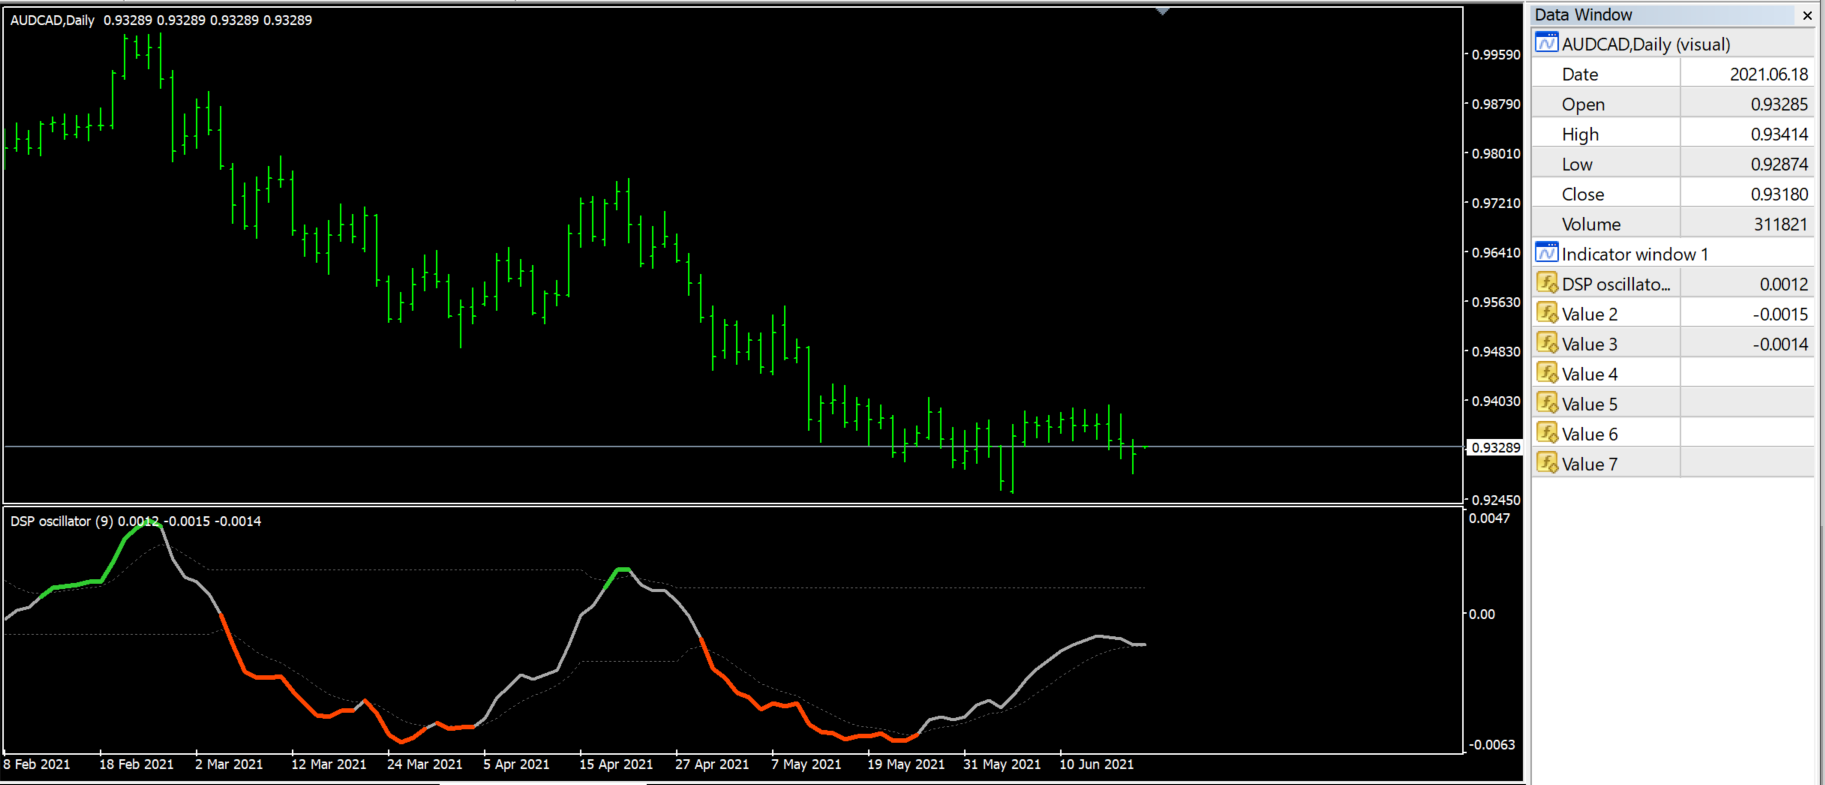Select the Volume value 311821
The width and height of the screenshot is (1825, 785).
click(1781, 224)
